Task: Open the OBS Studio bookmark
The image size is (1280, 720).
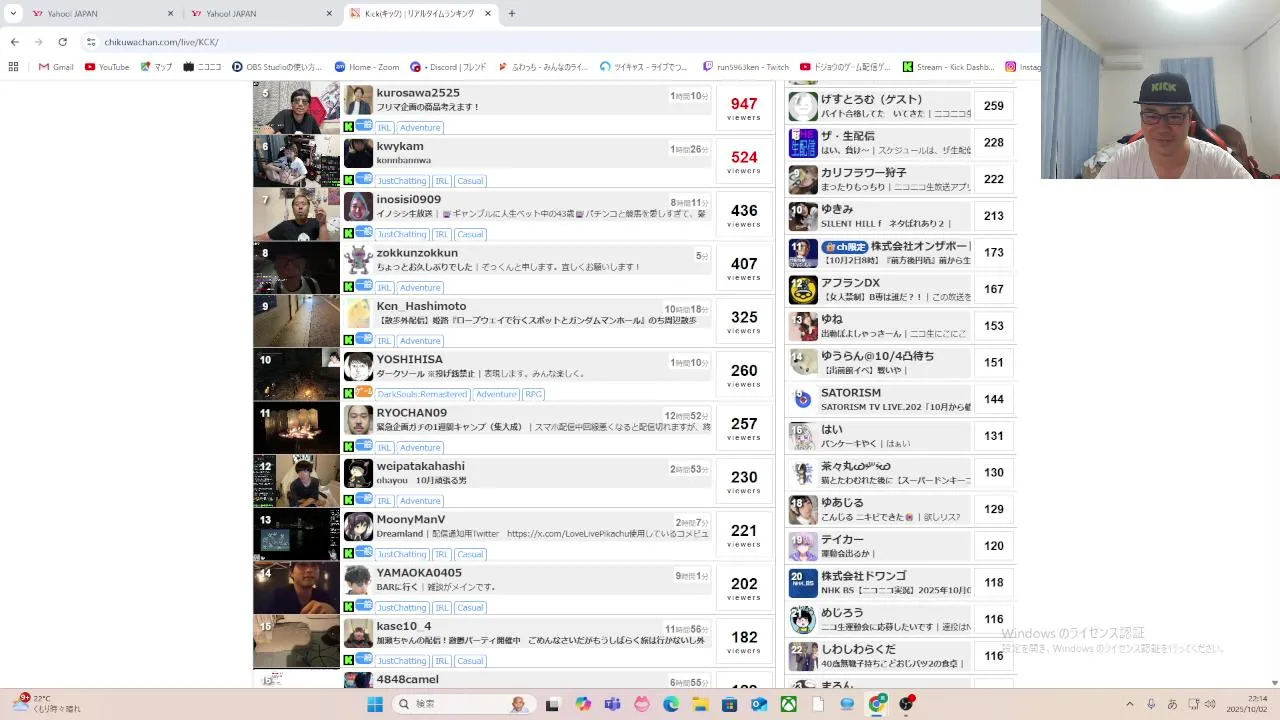Action: pos(277,67)
